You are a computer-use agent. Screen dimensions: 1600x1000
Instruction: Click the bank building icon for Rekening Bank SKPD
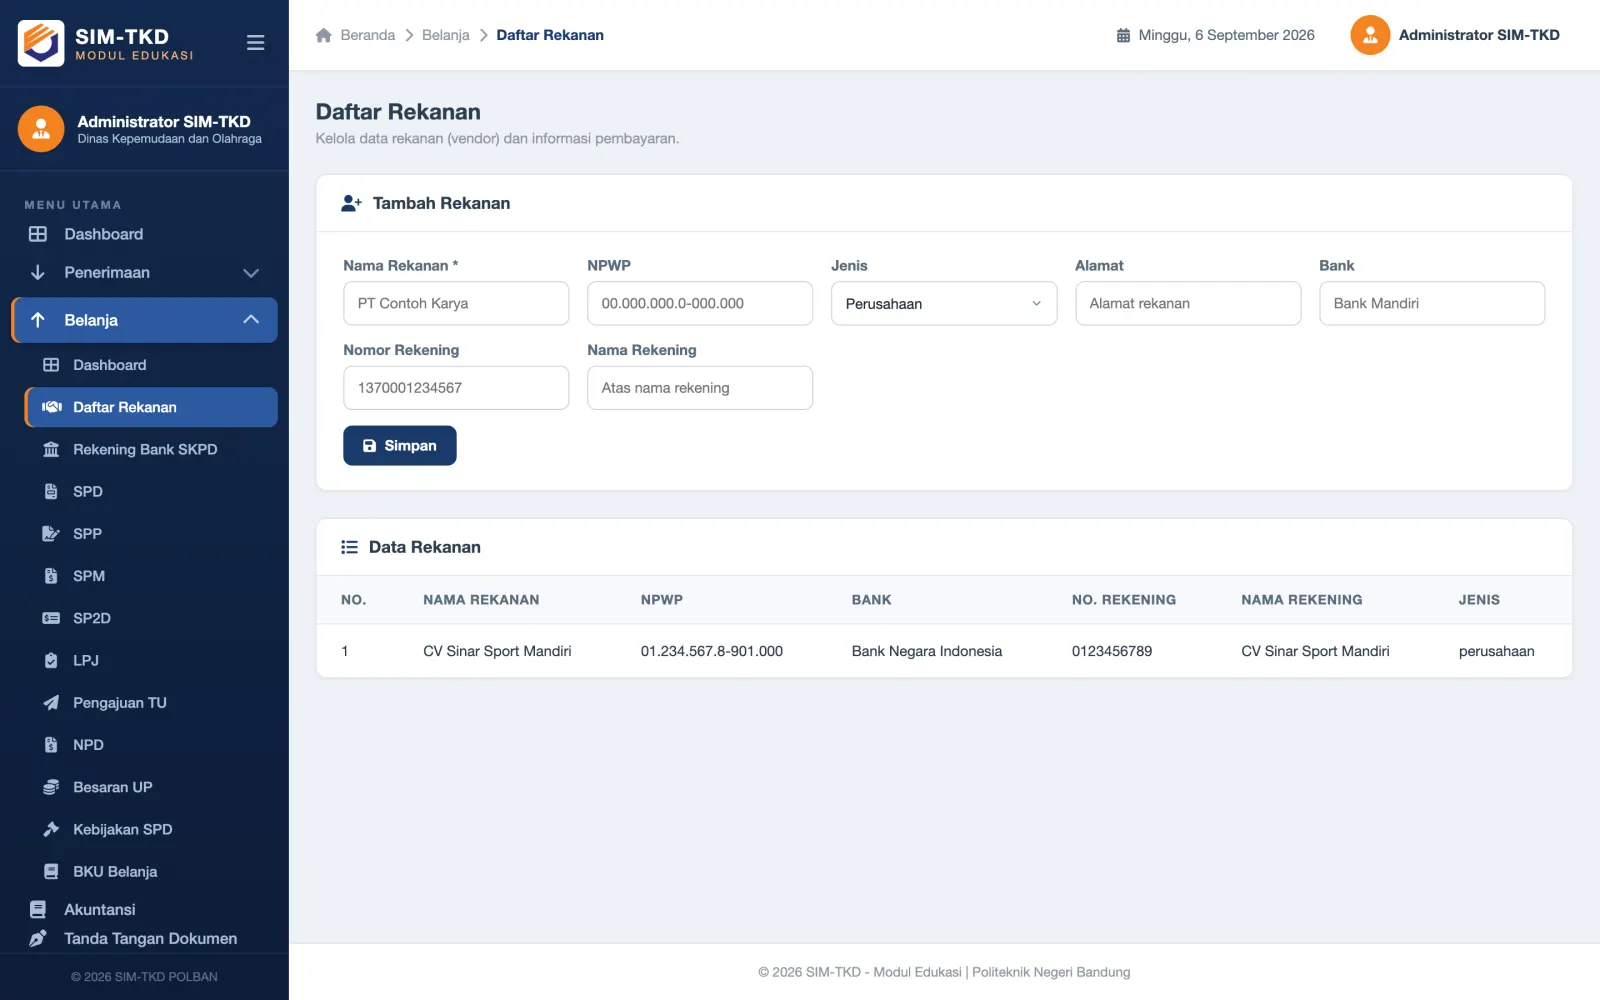pos(51,449)
